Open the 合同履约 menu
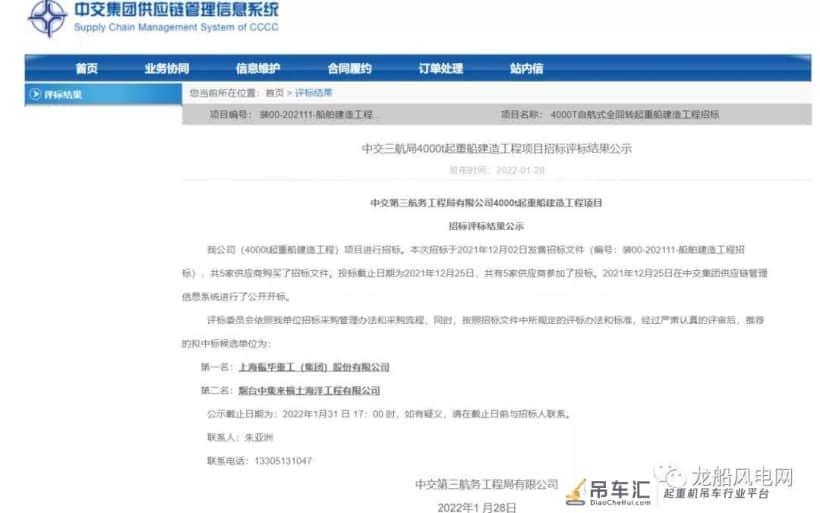 pyautogui.click(x=349, y=69)
